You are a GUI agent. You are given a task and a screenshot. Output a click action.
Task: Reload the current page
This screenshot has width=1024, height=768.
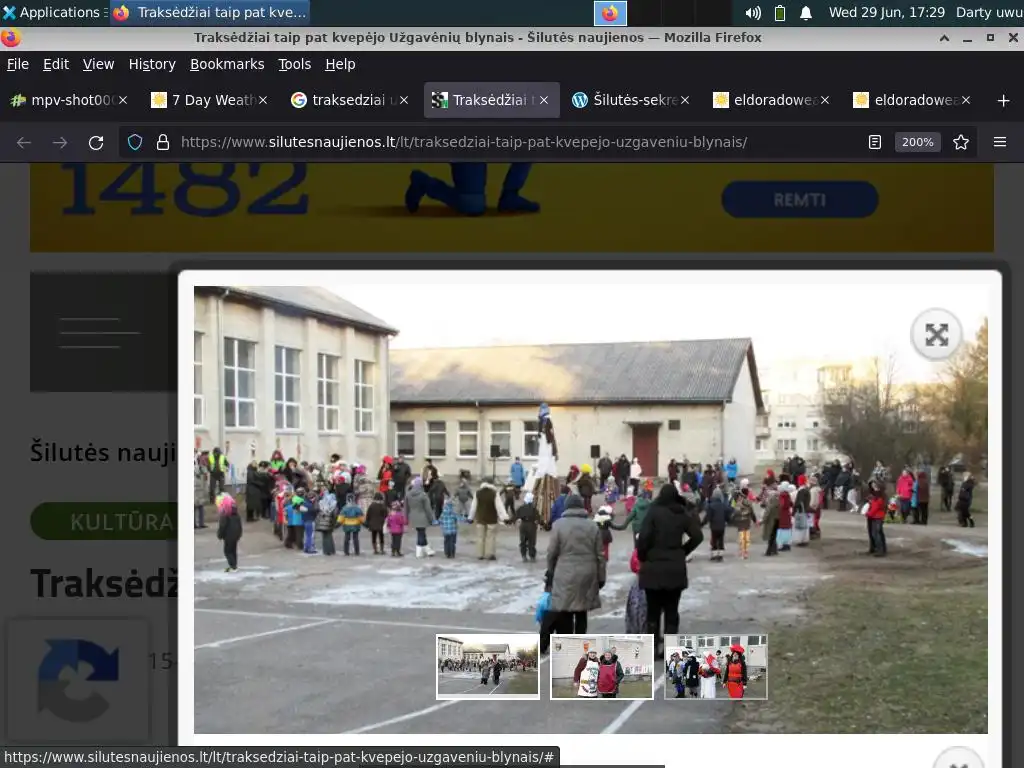point(96,142)
